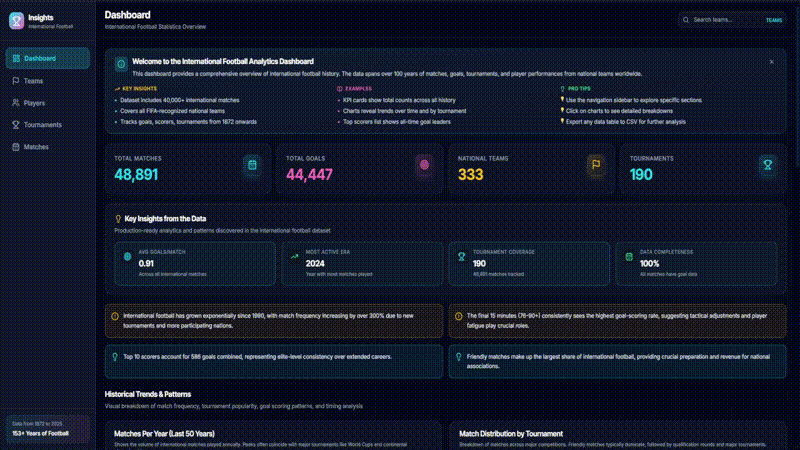The width and height of the screenshot is (800, 450).
Task: Click the Players people icon
Action: pos(16,103)
